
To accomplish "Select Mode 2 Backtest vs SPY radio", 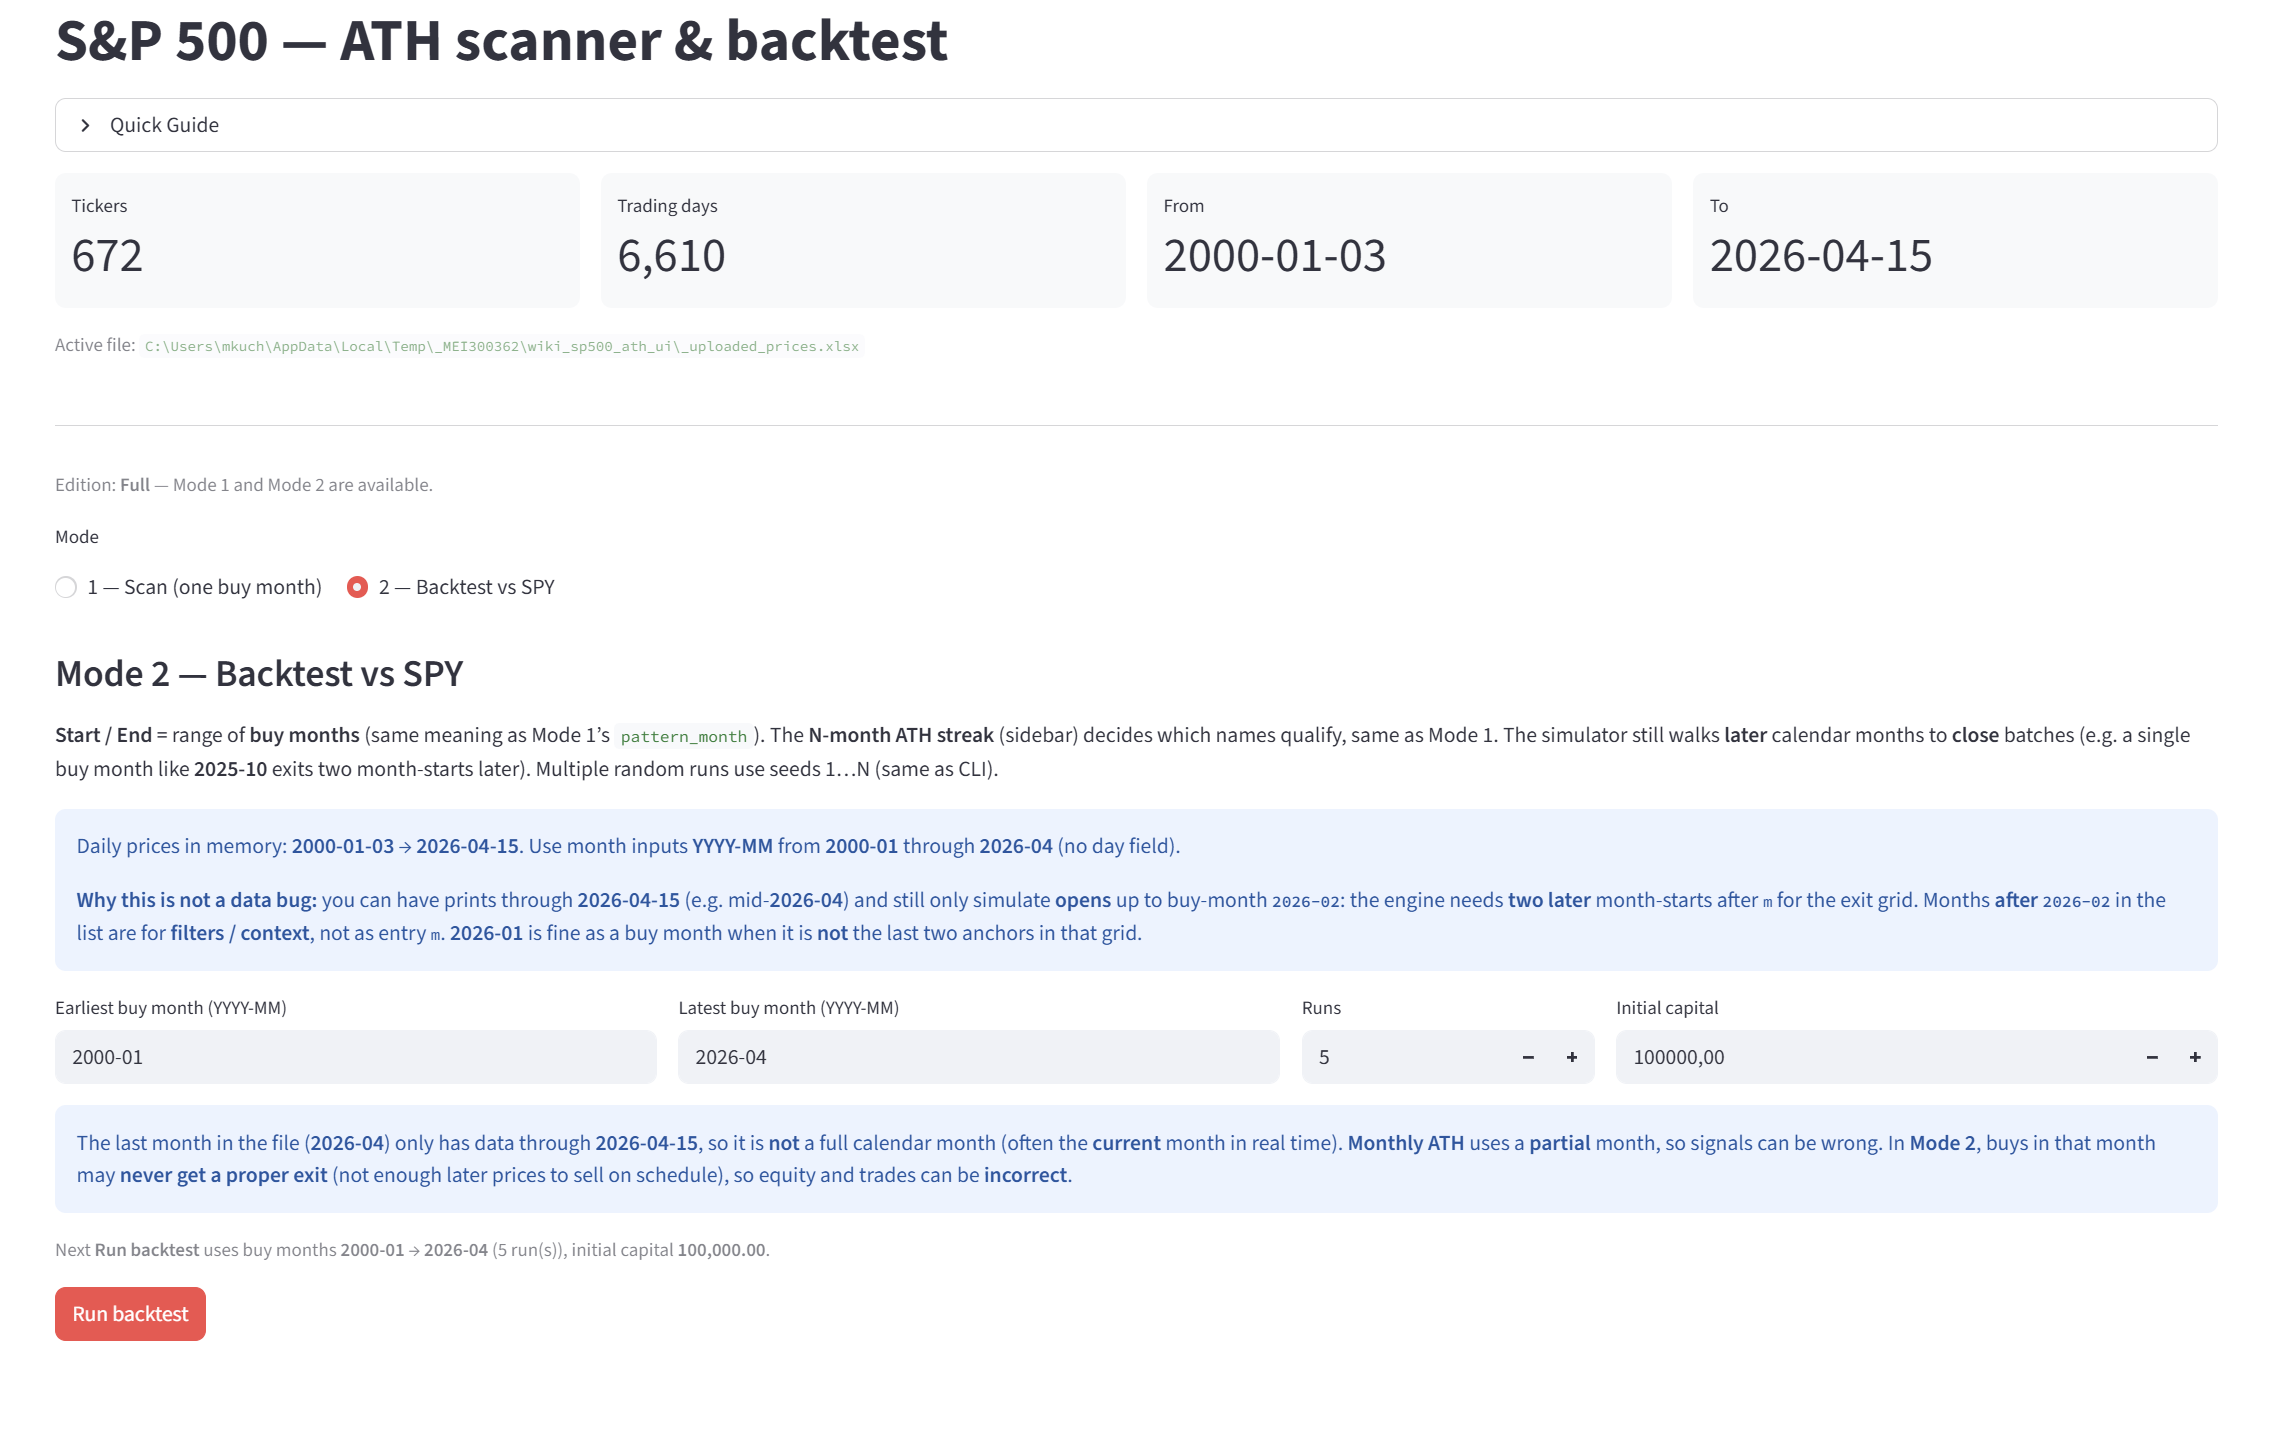I will pos(357,587).
